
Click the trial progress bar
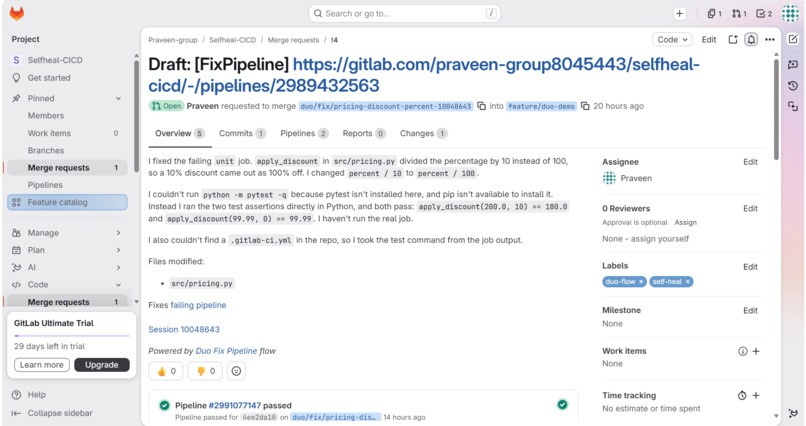71,336
